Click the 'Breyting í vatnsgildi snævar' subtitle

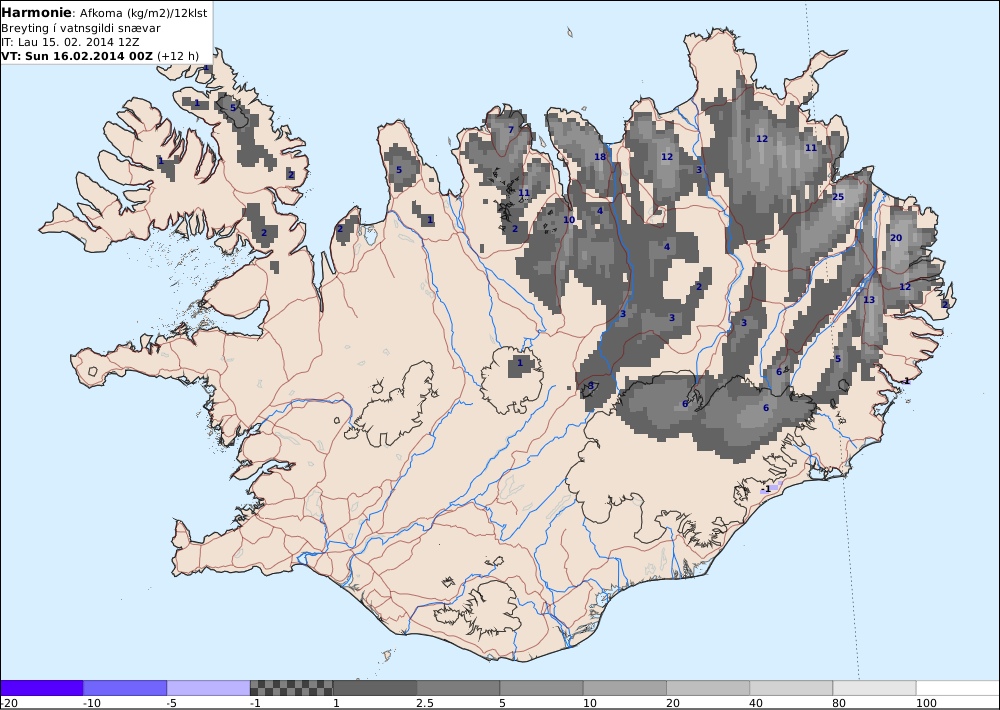tap(80, 28)
